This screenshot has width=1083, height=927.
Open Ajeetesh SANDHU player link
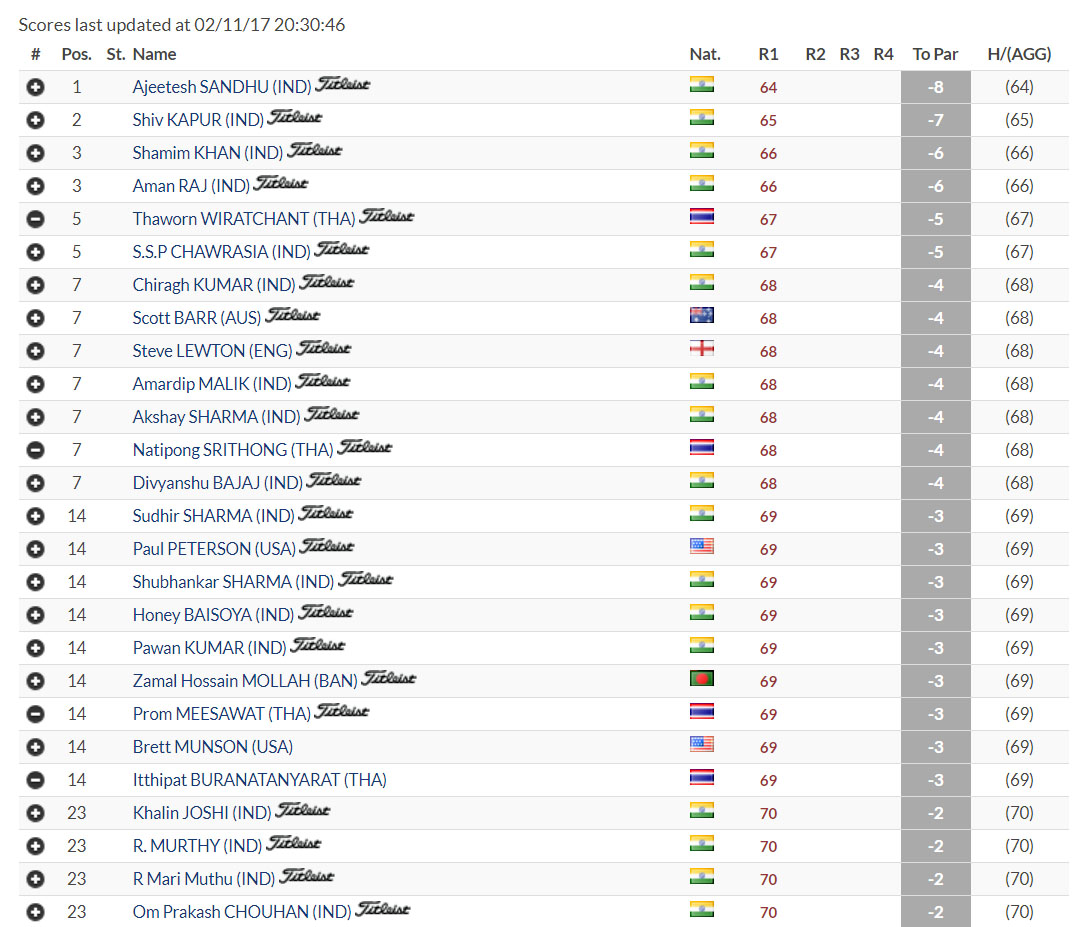coord(222,87)
